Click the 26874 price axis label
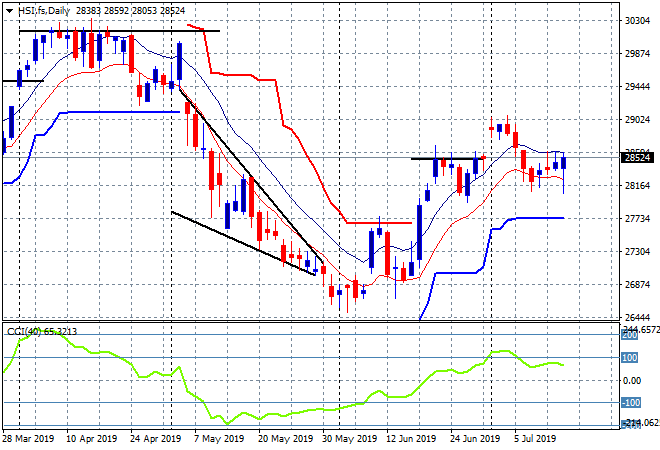Image resolution: width=660 pixels, height=450 pixels. tap(637, 285)
